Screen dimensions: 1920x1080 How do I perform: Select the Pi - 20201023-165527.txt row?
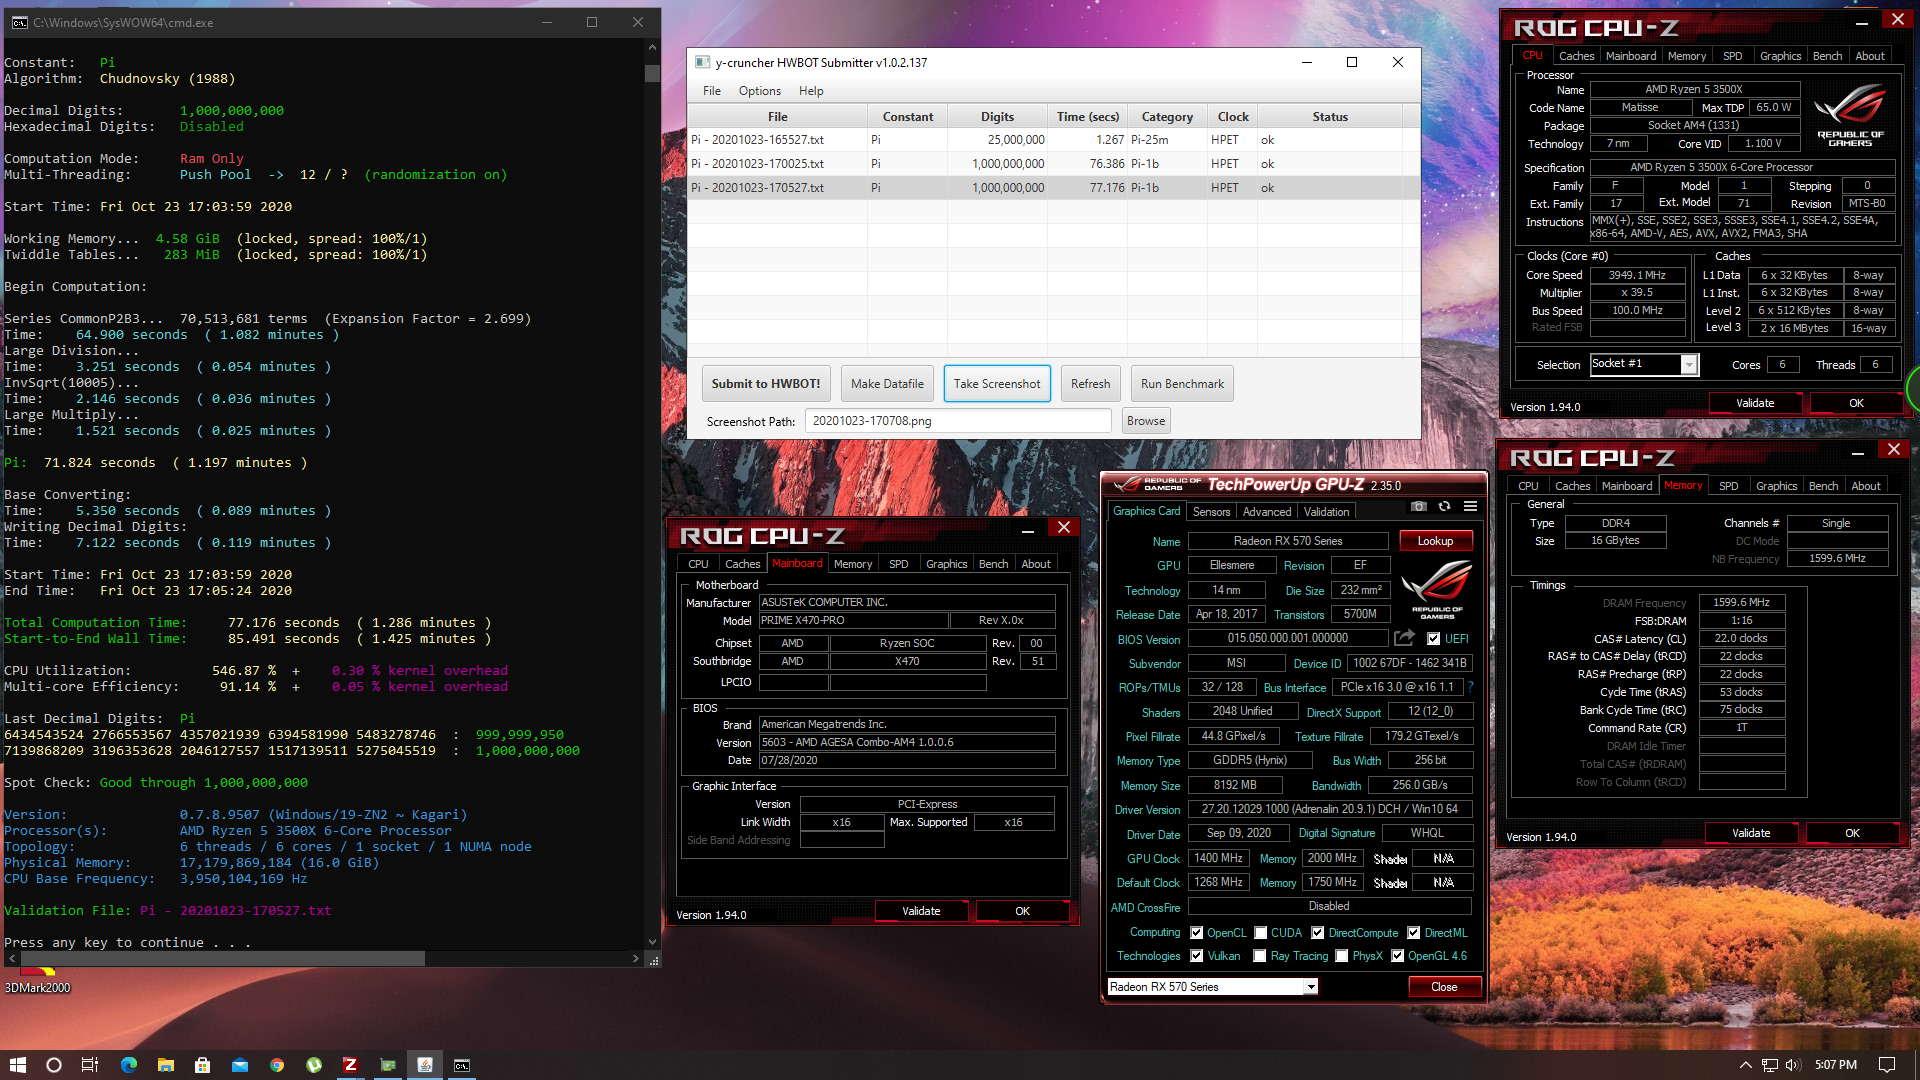pyautogui.click(x=1054, y=140)
